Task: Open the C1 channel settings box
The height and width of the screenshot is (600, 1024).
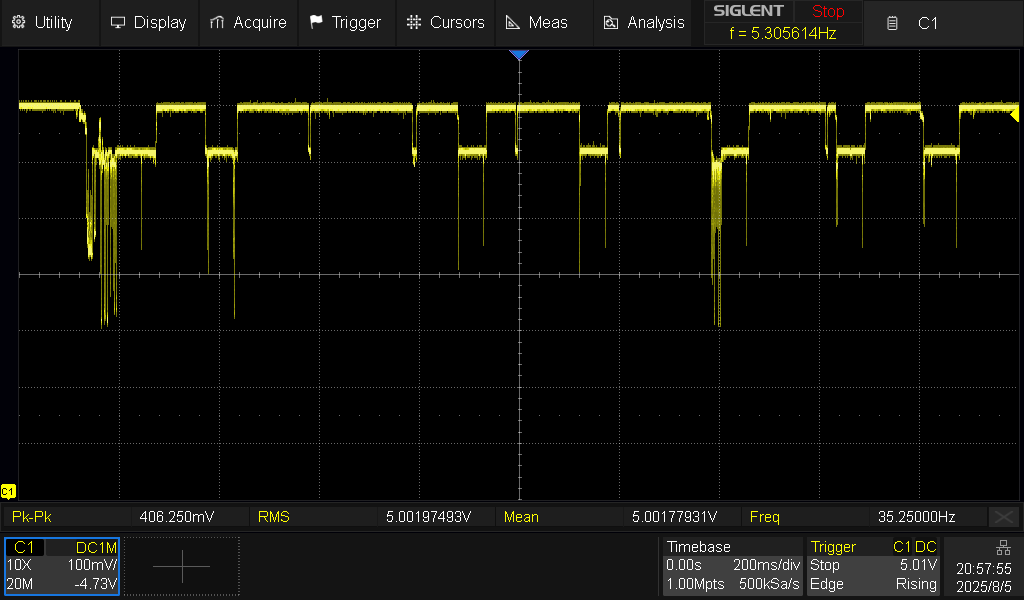Action: 62,566
